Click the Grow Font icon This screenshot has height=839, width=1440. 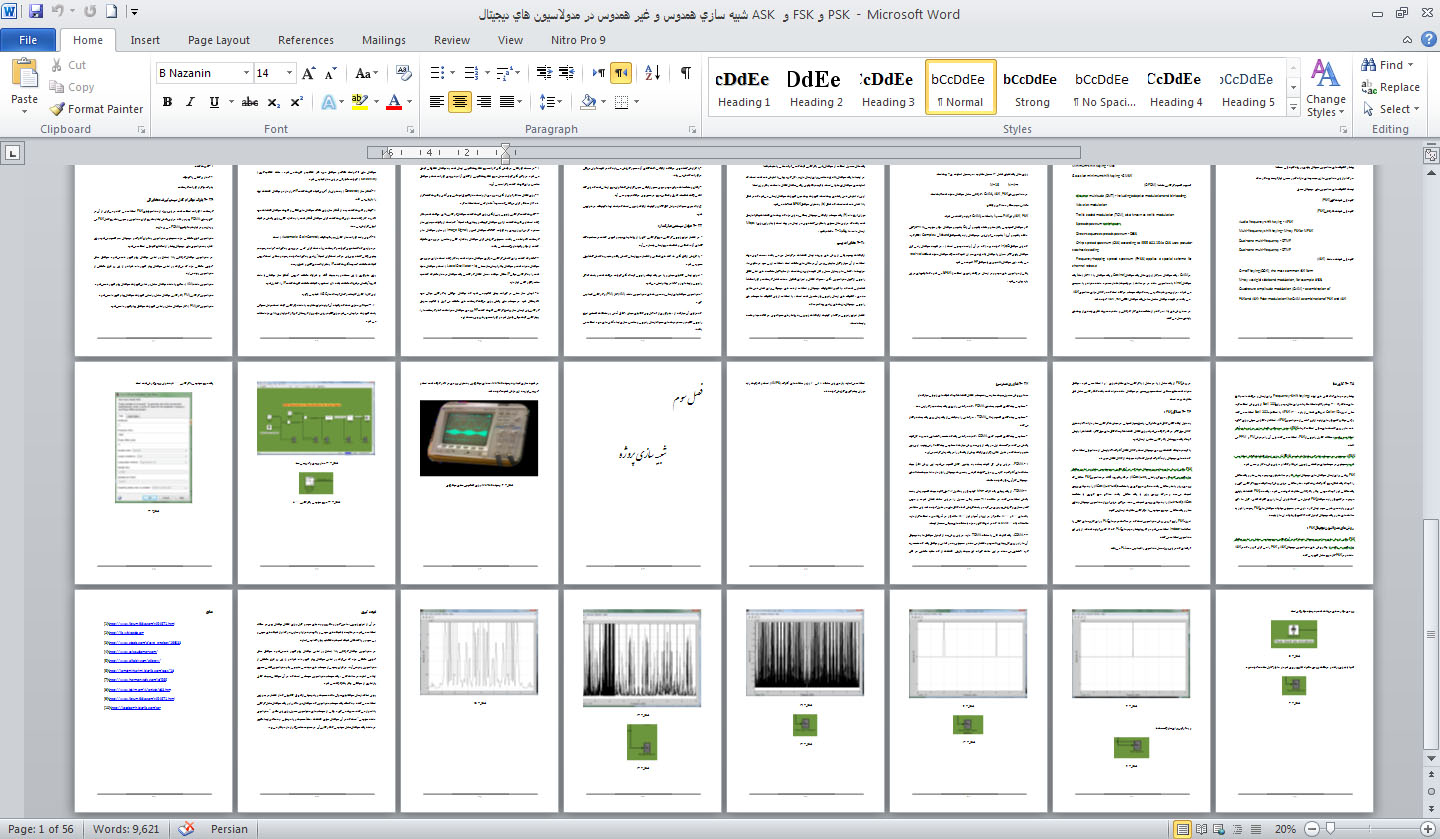coord(309,73)
